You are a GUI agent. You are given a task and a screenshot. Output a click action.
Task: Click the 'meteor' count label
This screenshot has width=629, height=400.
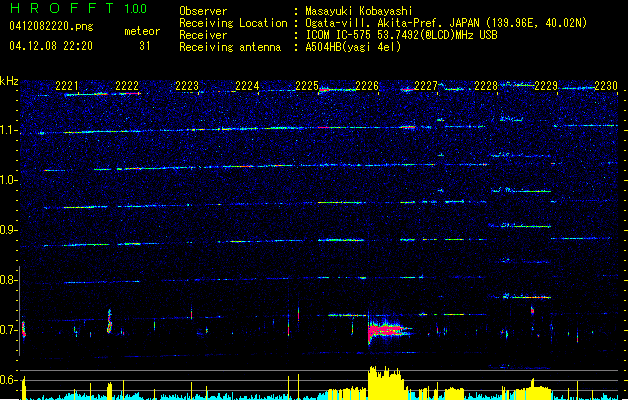(x=142, y=31)
